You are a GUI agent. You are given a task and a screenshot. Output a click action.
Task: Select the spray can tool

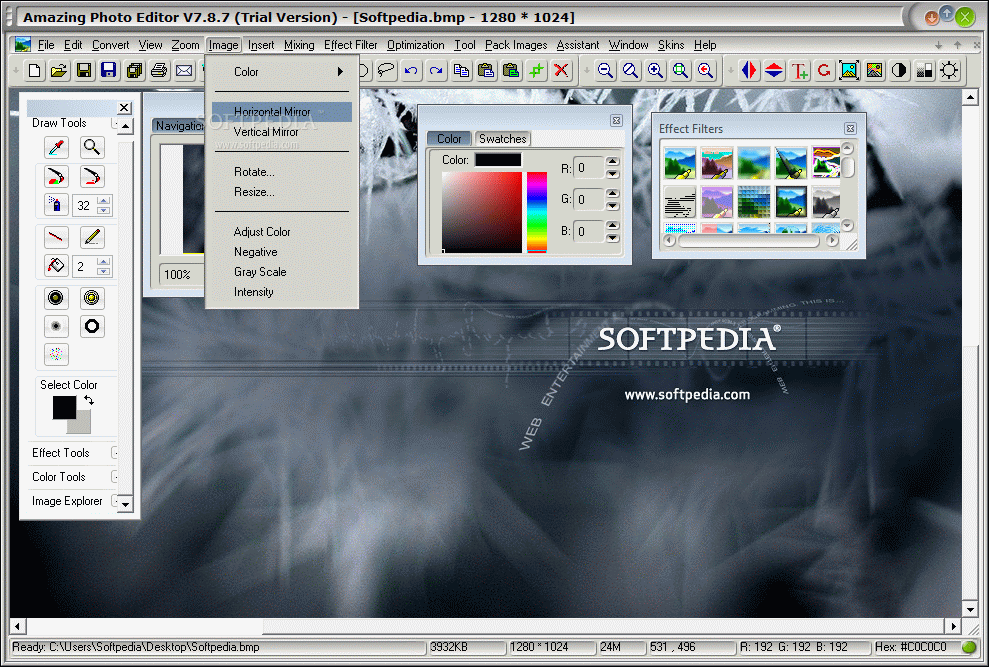click(56, 205)
